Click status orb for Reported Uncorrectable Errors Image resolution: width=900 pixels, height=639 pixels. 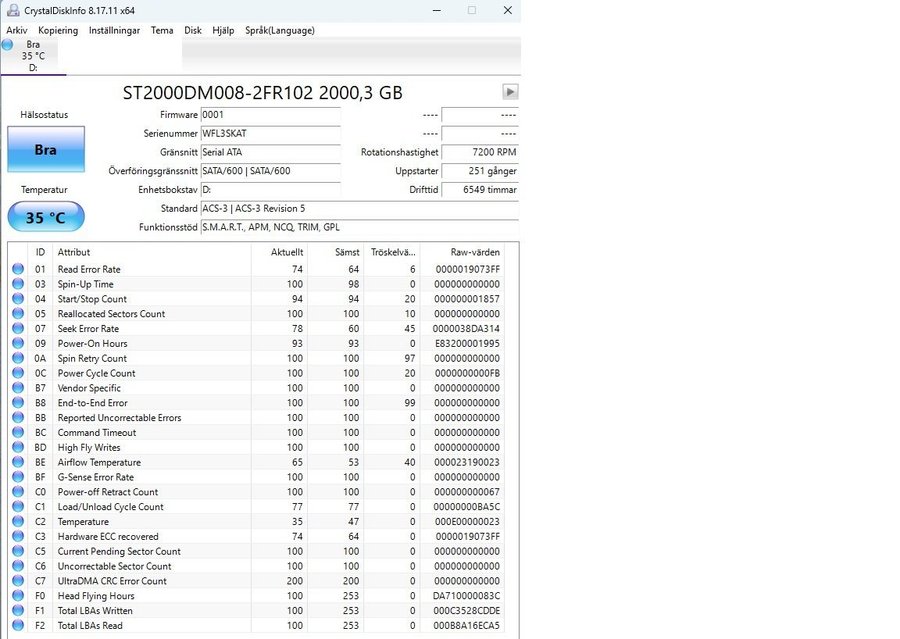[x=18, y=417]
